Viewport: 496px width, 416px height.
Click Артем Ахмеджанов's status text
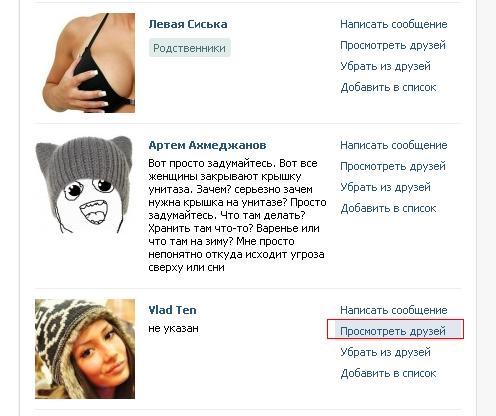[237, 215]
